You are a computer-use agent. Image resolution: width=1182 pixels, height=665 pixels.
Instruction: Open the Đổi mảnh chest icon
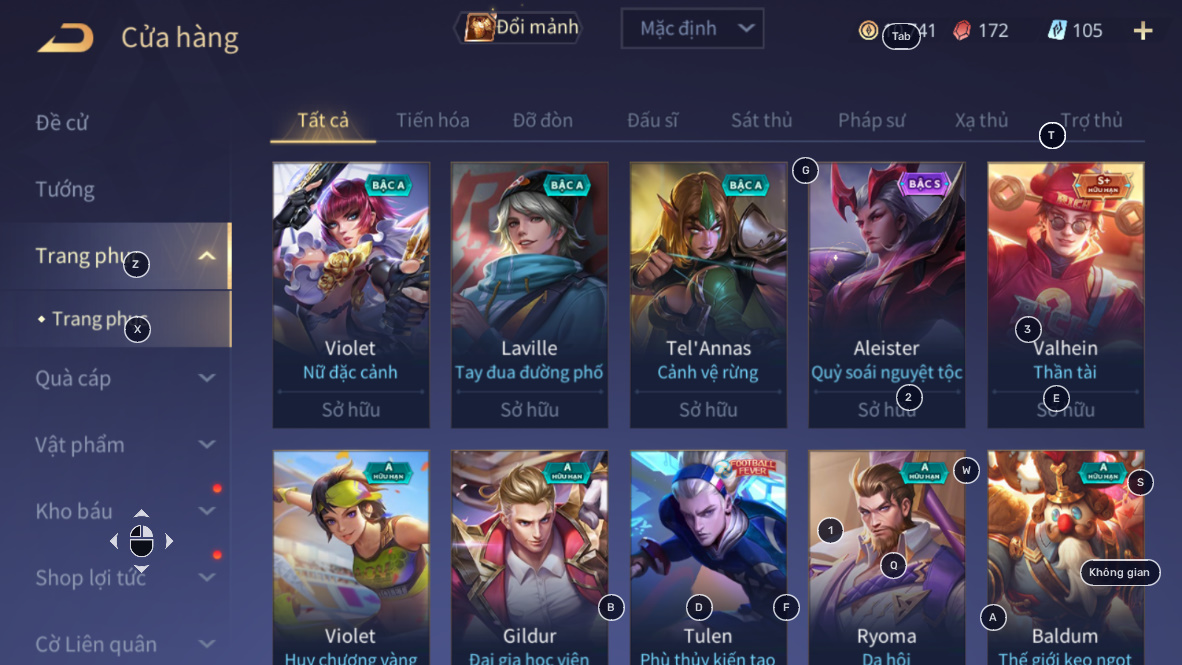(479, 28)
